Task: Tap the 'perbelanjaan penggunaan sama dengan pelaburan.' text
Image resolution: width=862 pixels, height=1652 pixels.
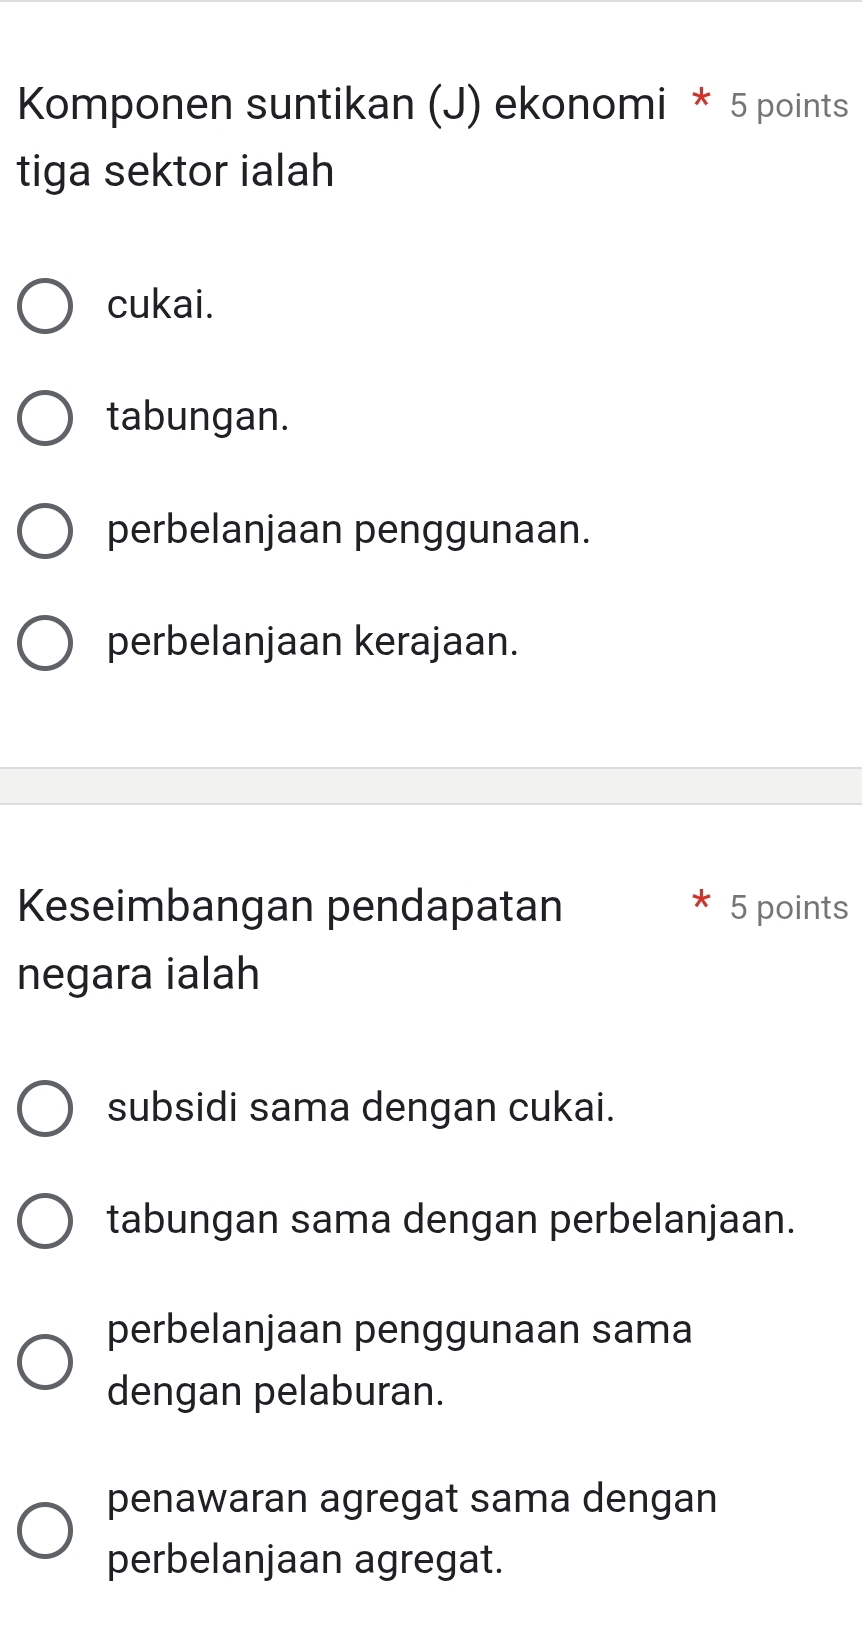Action: (x=399, y=1360)
